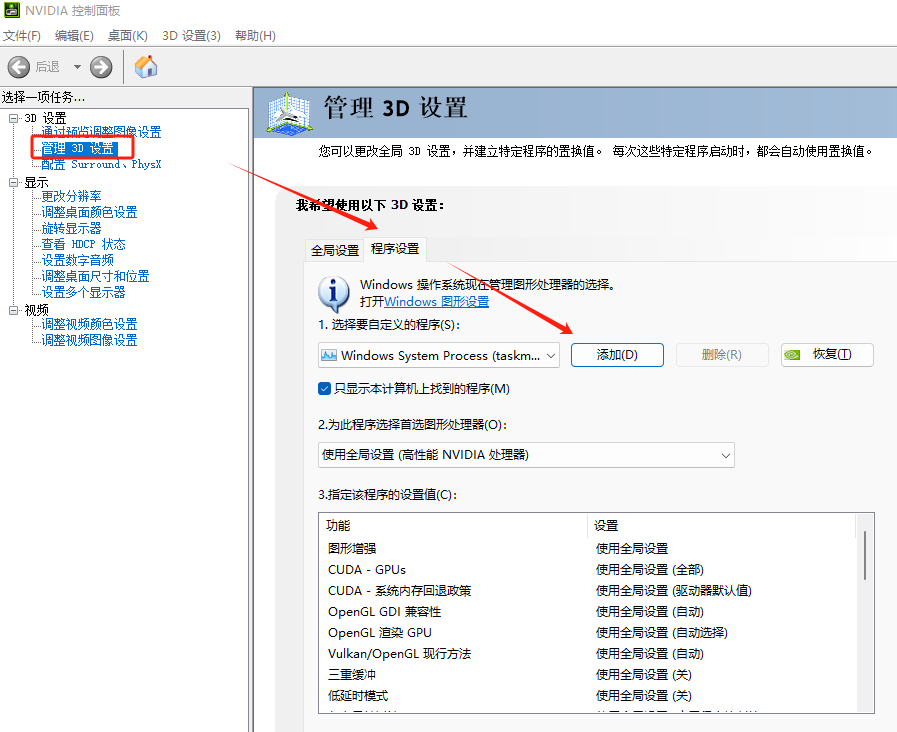Open the 文件(F) menu
This screenshot has width=897, height=732.
tap(22, 35)
